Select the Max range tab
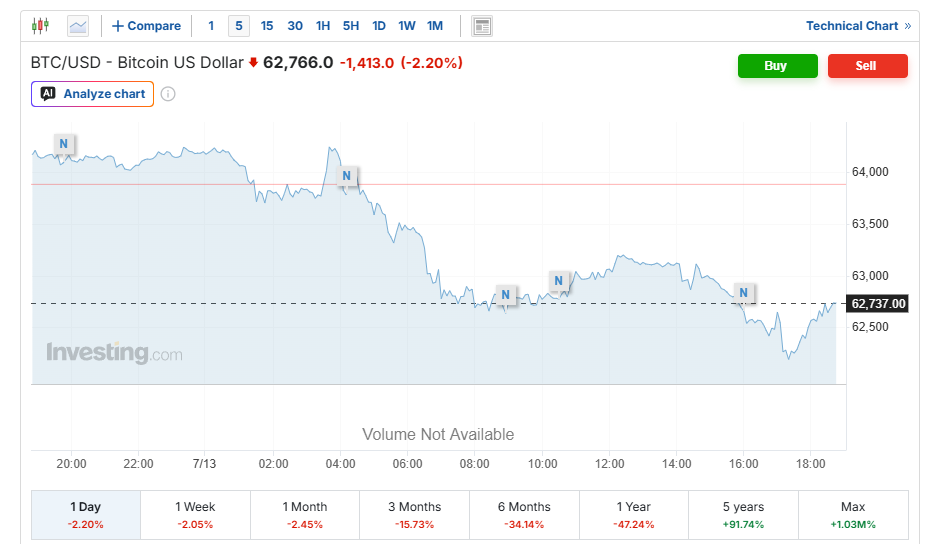932x544 pixels. pyautogui.click(x=853, y=515)
